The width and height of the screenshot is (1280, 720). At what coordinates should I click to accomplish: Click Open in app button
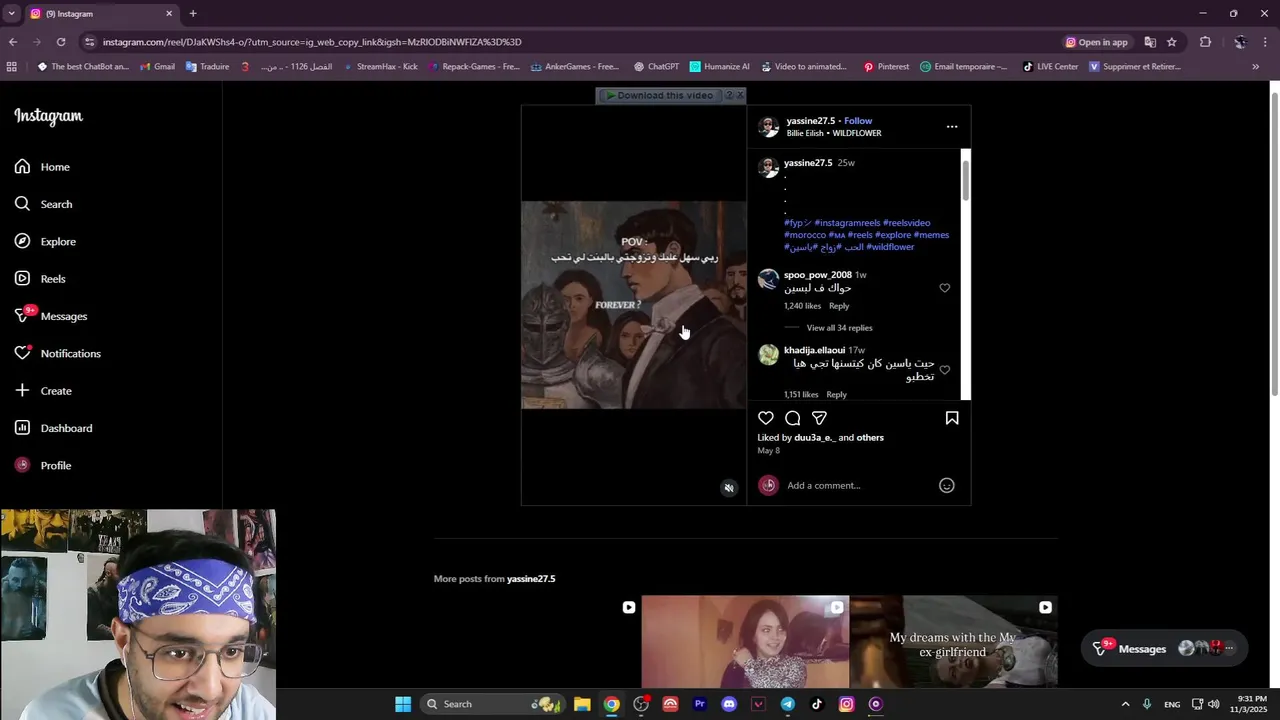1097,42
